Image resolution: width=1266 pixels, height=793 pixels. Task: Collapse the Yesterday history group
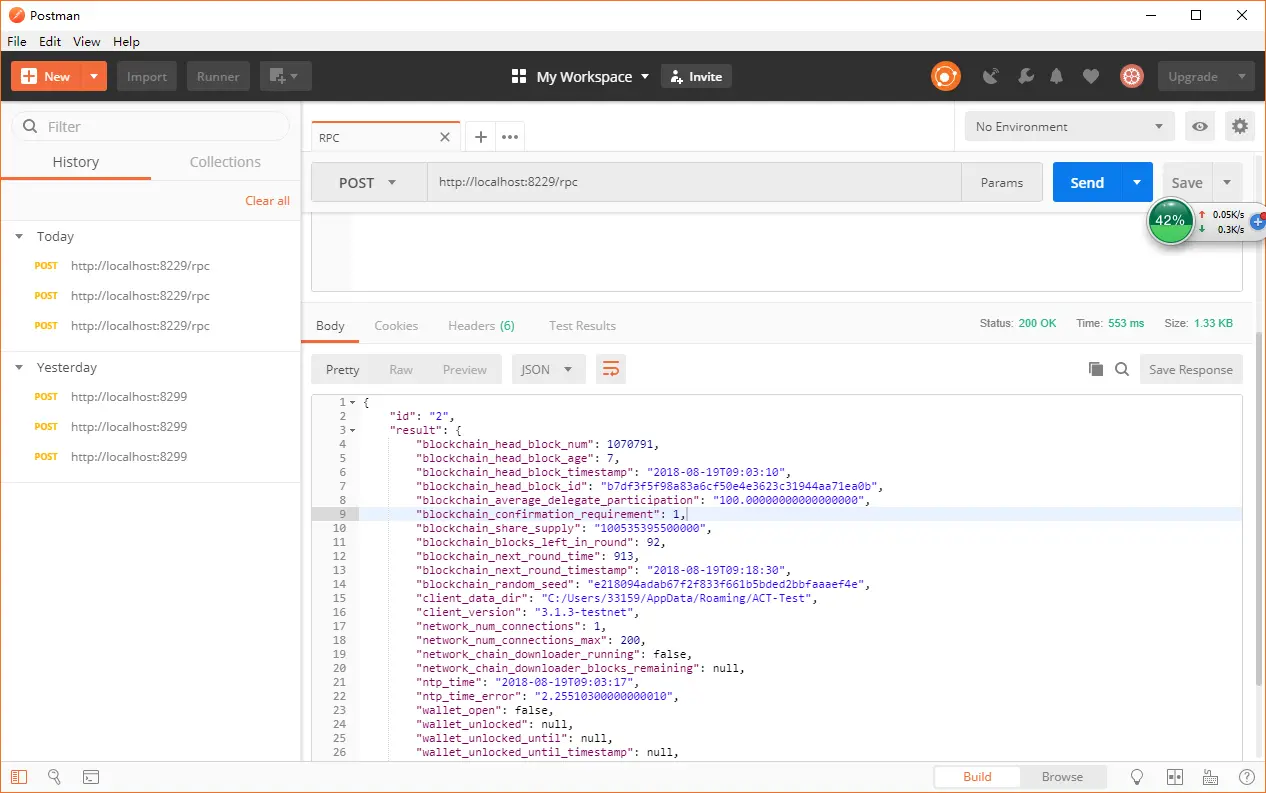[19, 367]
